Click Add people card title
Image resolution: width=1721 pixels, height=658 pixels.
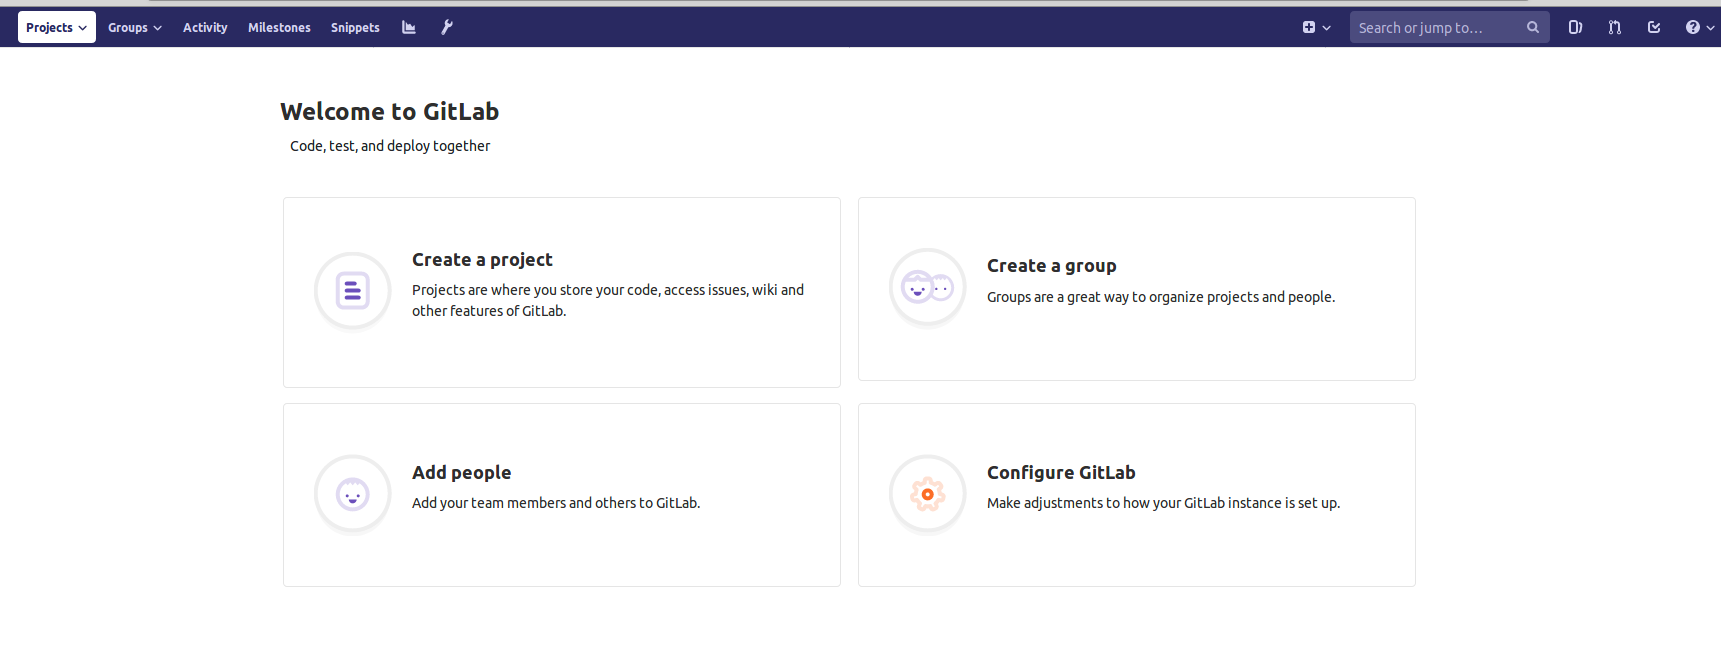click(x=461, y=473)
